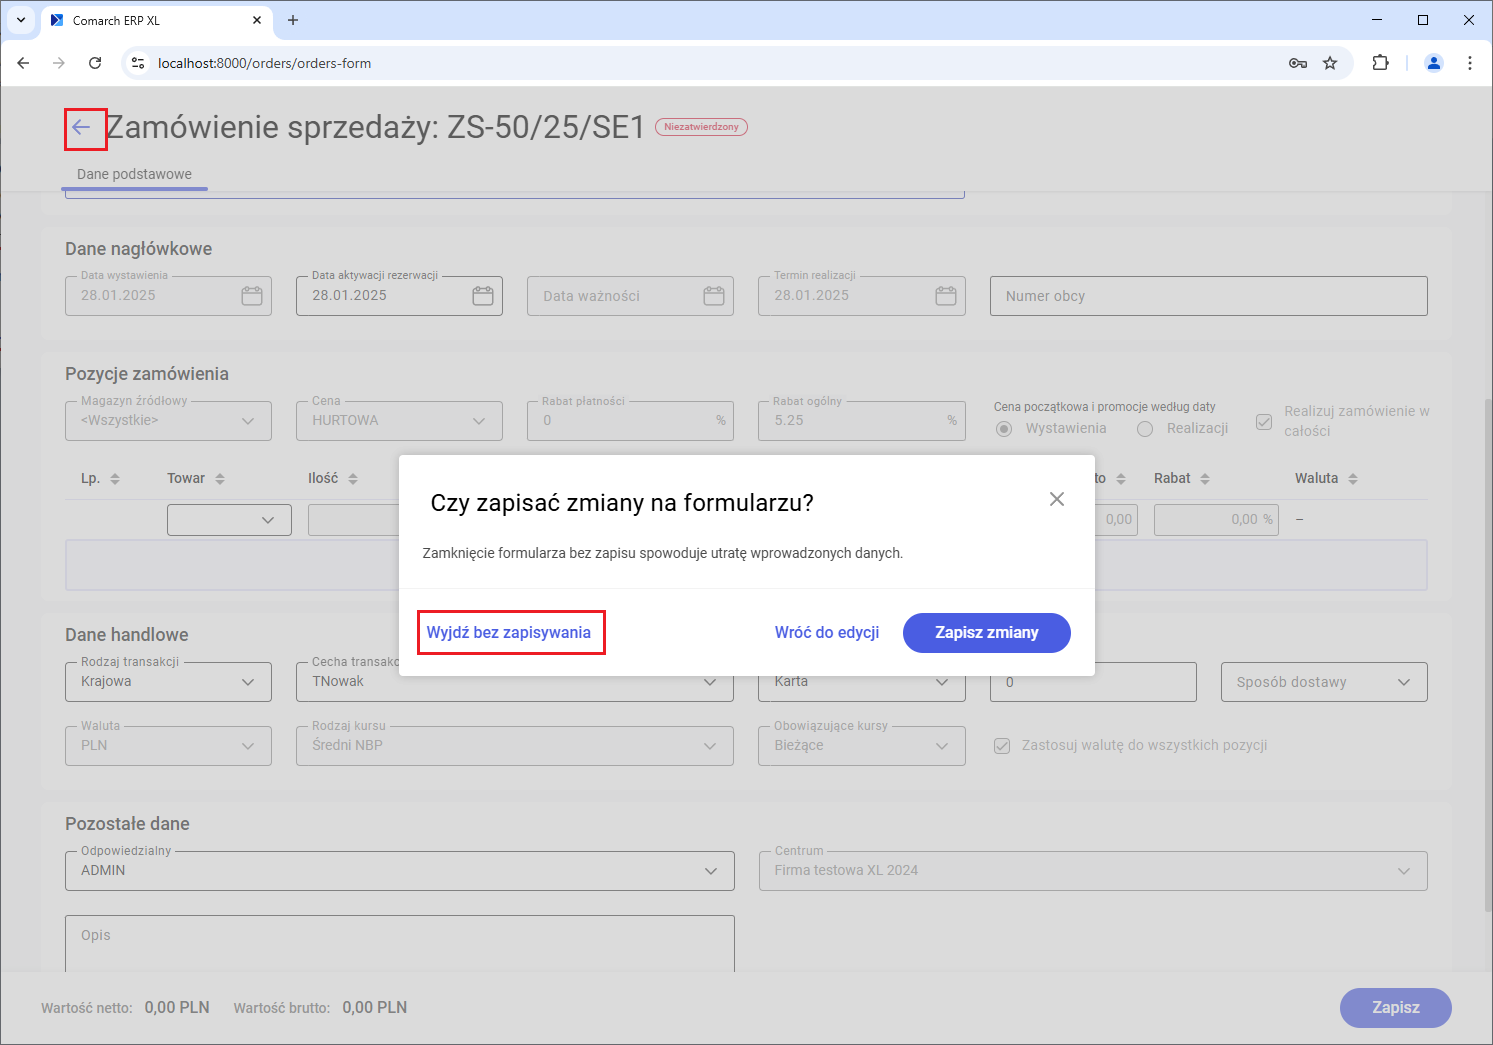Image resolution: width=1493 pixels, height=1045 pixels.
Task: Open calendar for Data ważności field
Action: coord(714,296)
